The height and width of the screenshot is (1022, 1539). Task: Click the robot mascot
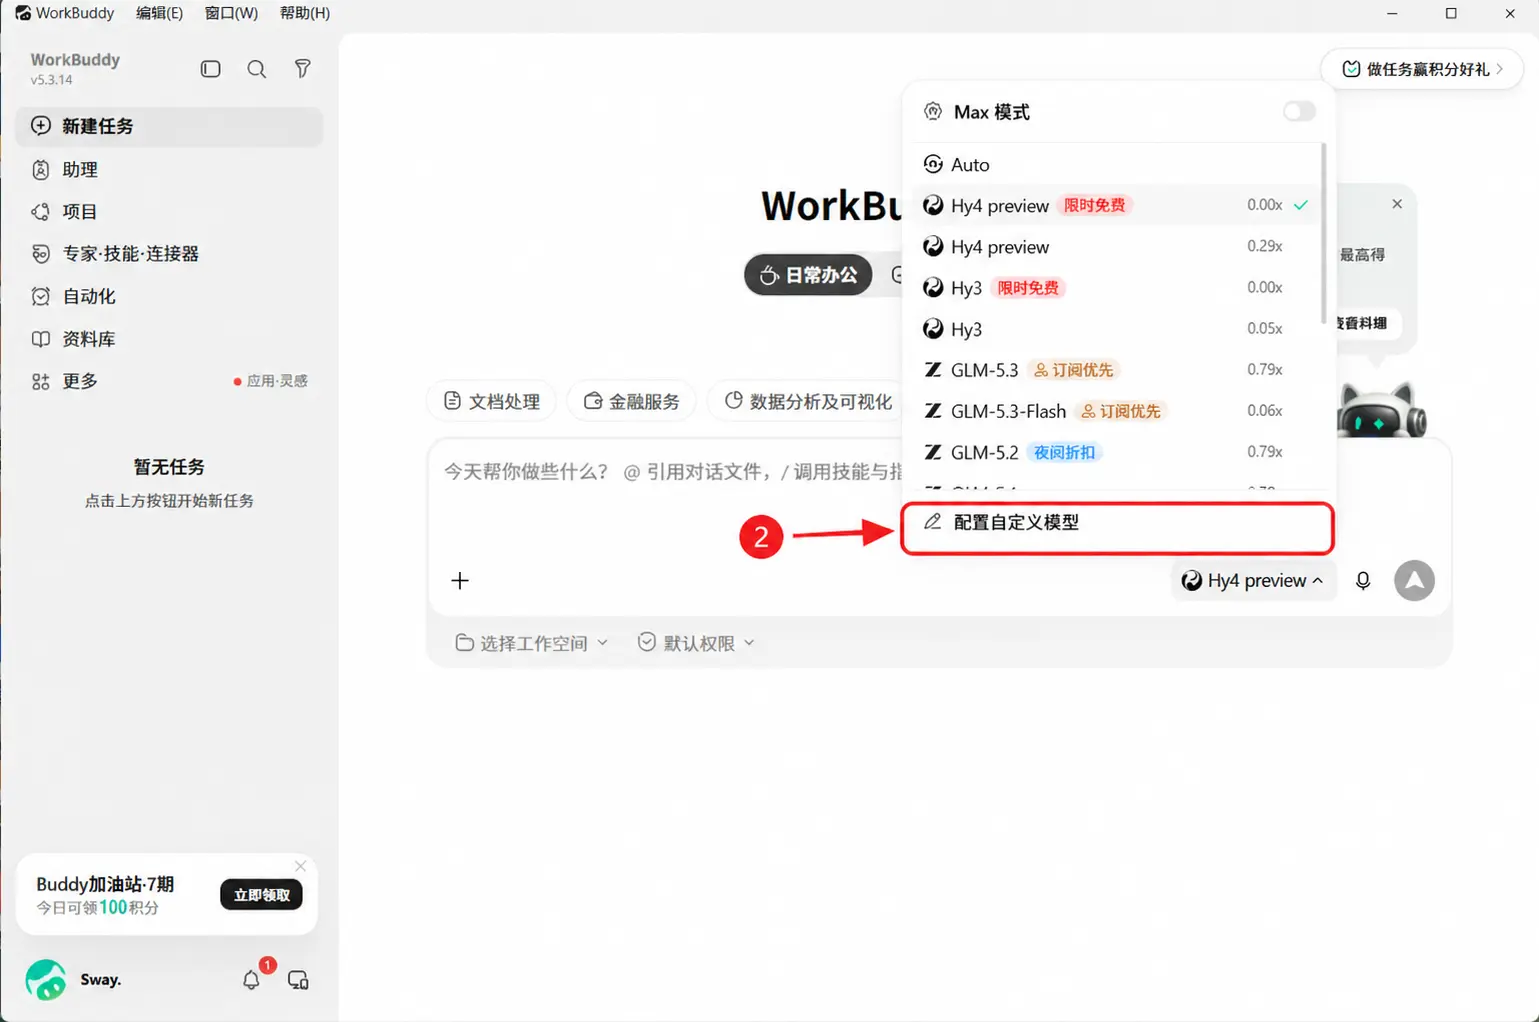pyautogui.click(x=1382, y=410)
